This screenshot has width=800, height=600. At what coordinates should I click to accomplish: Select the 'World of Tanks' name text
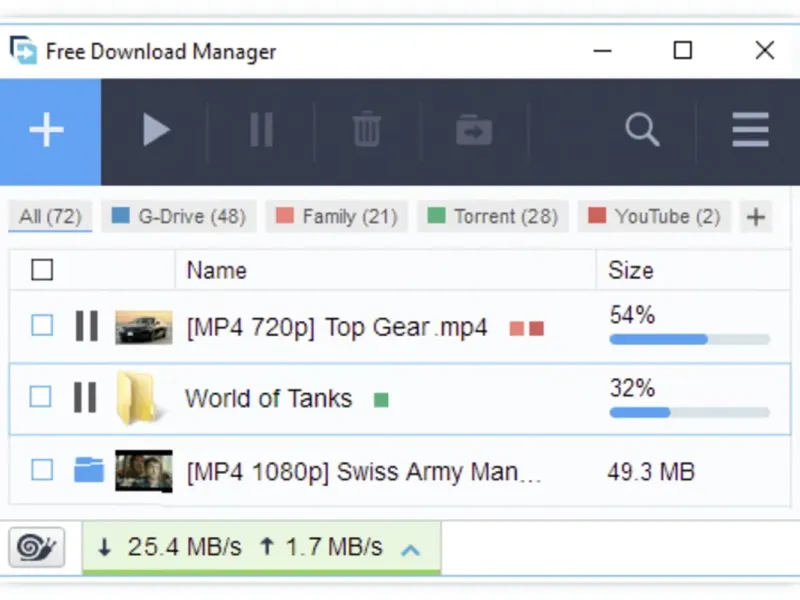tap(268, 398)
